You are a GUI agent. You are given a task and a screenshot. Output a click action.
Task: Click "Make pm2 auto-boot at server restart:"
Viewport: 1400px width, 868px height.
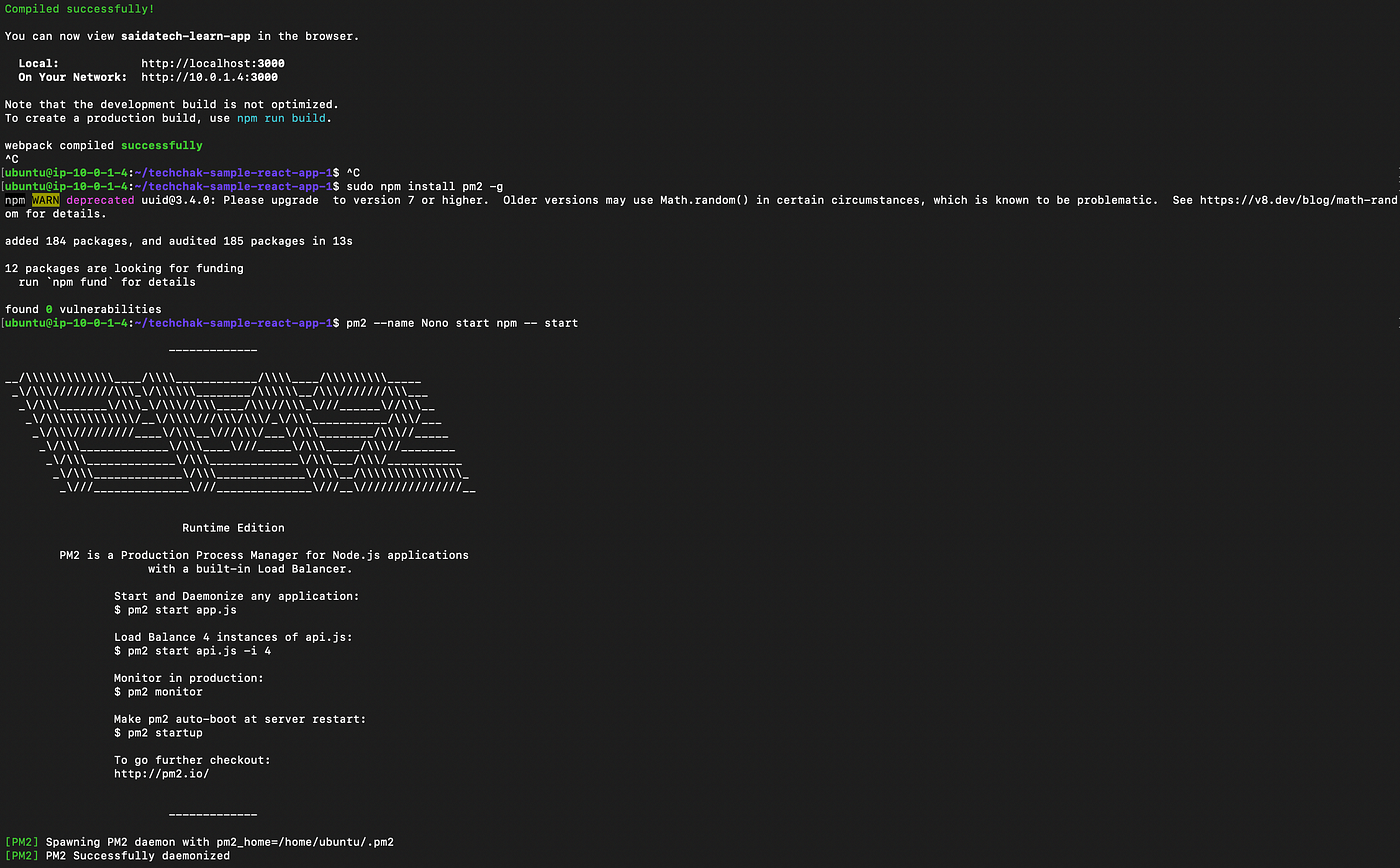[x=240, y=719]
